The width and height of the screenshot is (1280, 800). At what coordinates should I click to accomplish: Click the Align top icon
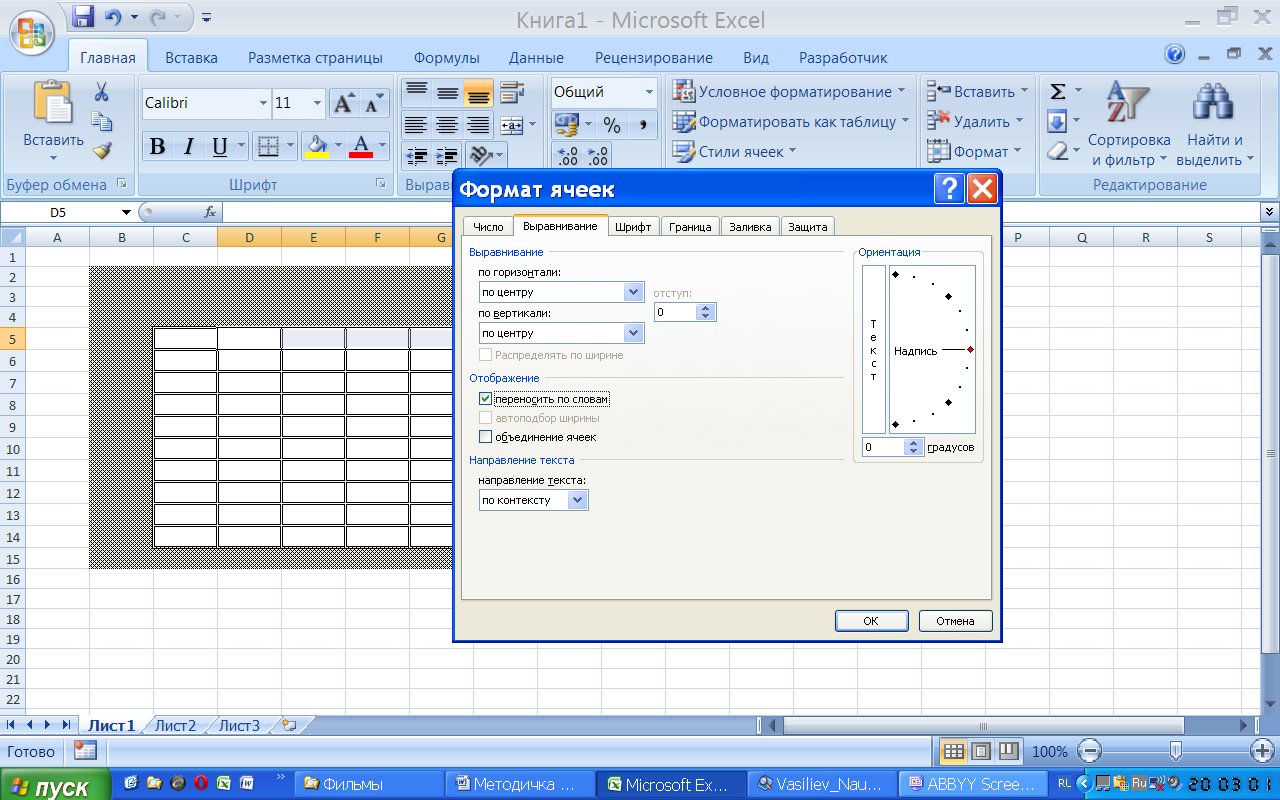click(416, 93)
